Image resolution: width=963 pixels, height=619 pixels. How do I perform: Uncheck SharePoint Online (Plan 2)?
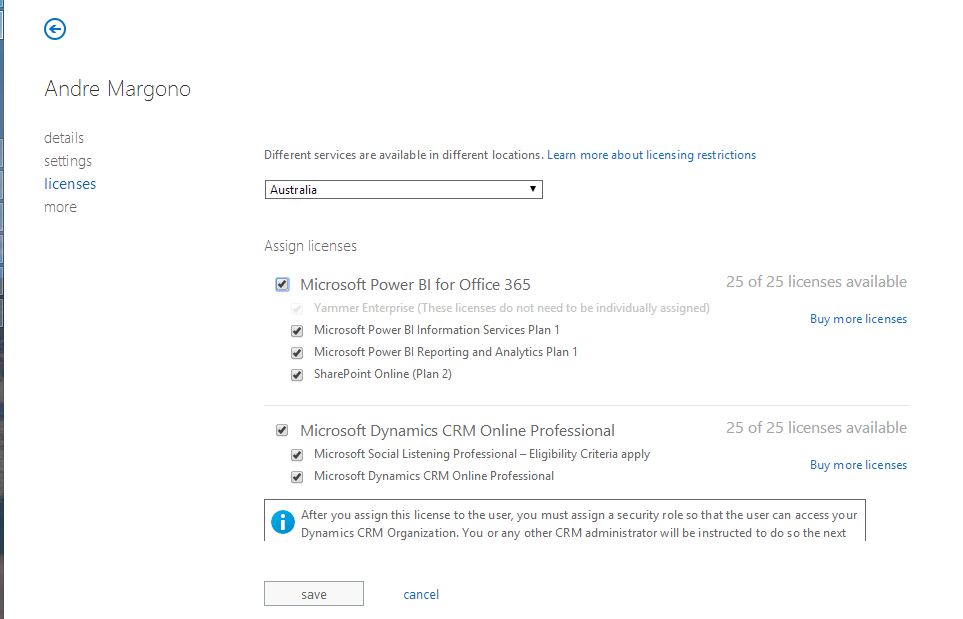(297, 375)
